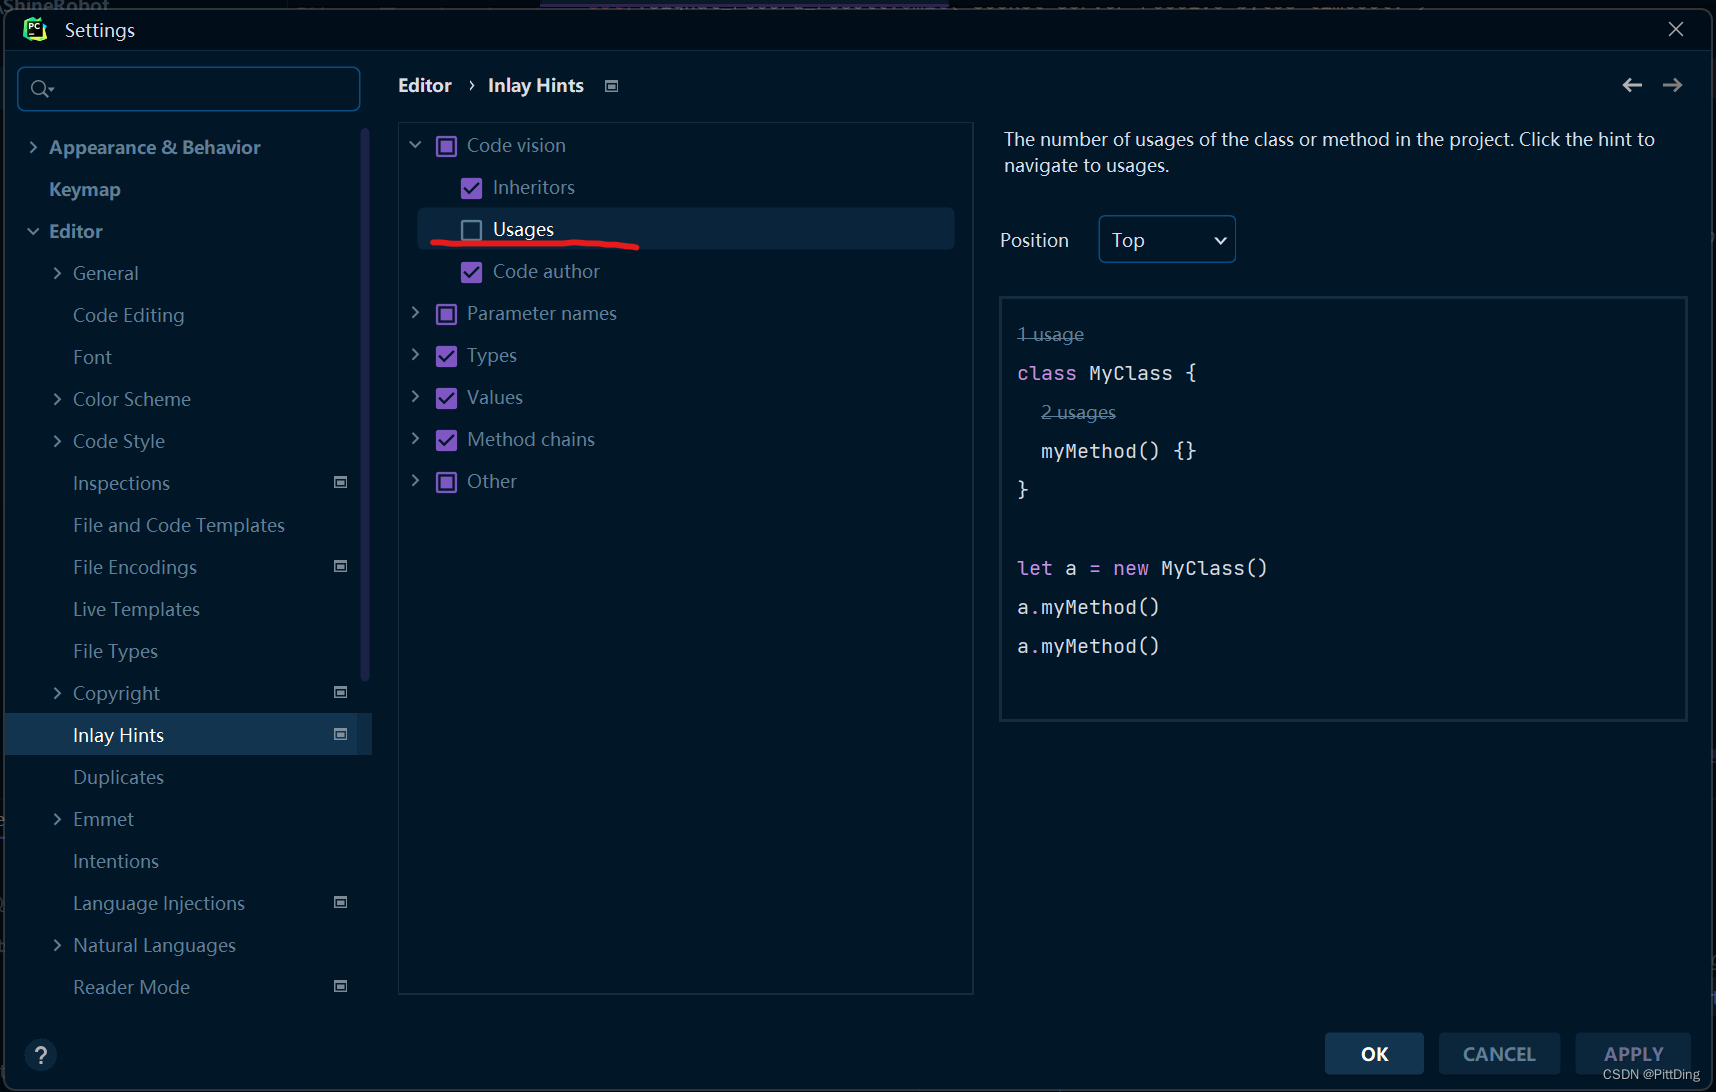Uncheck the Types checkbox

click(446, 356)
